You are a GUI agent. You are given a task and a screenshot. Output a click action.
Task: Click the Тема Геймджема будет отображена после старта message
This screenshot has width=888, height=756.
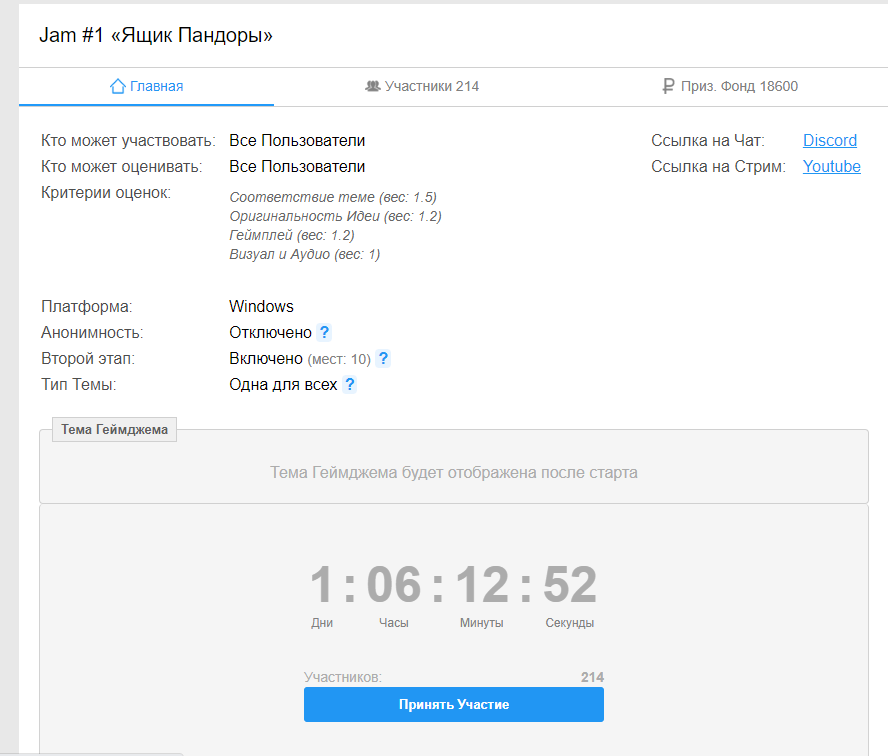[x=454, y=472]
